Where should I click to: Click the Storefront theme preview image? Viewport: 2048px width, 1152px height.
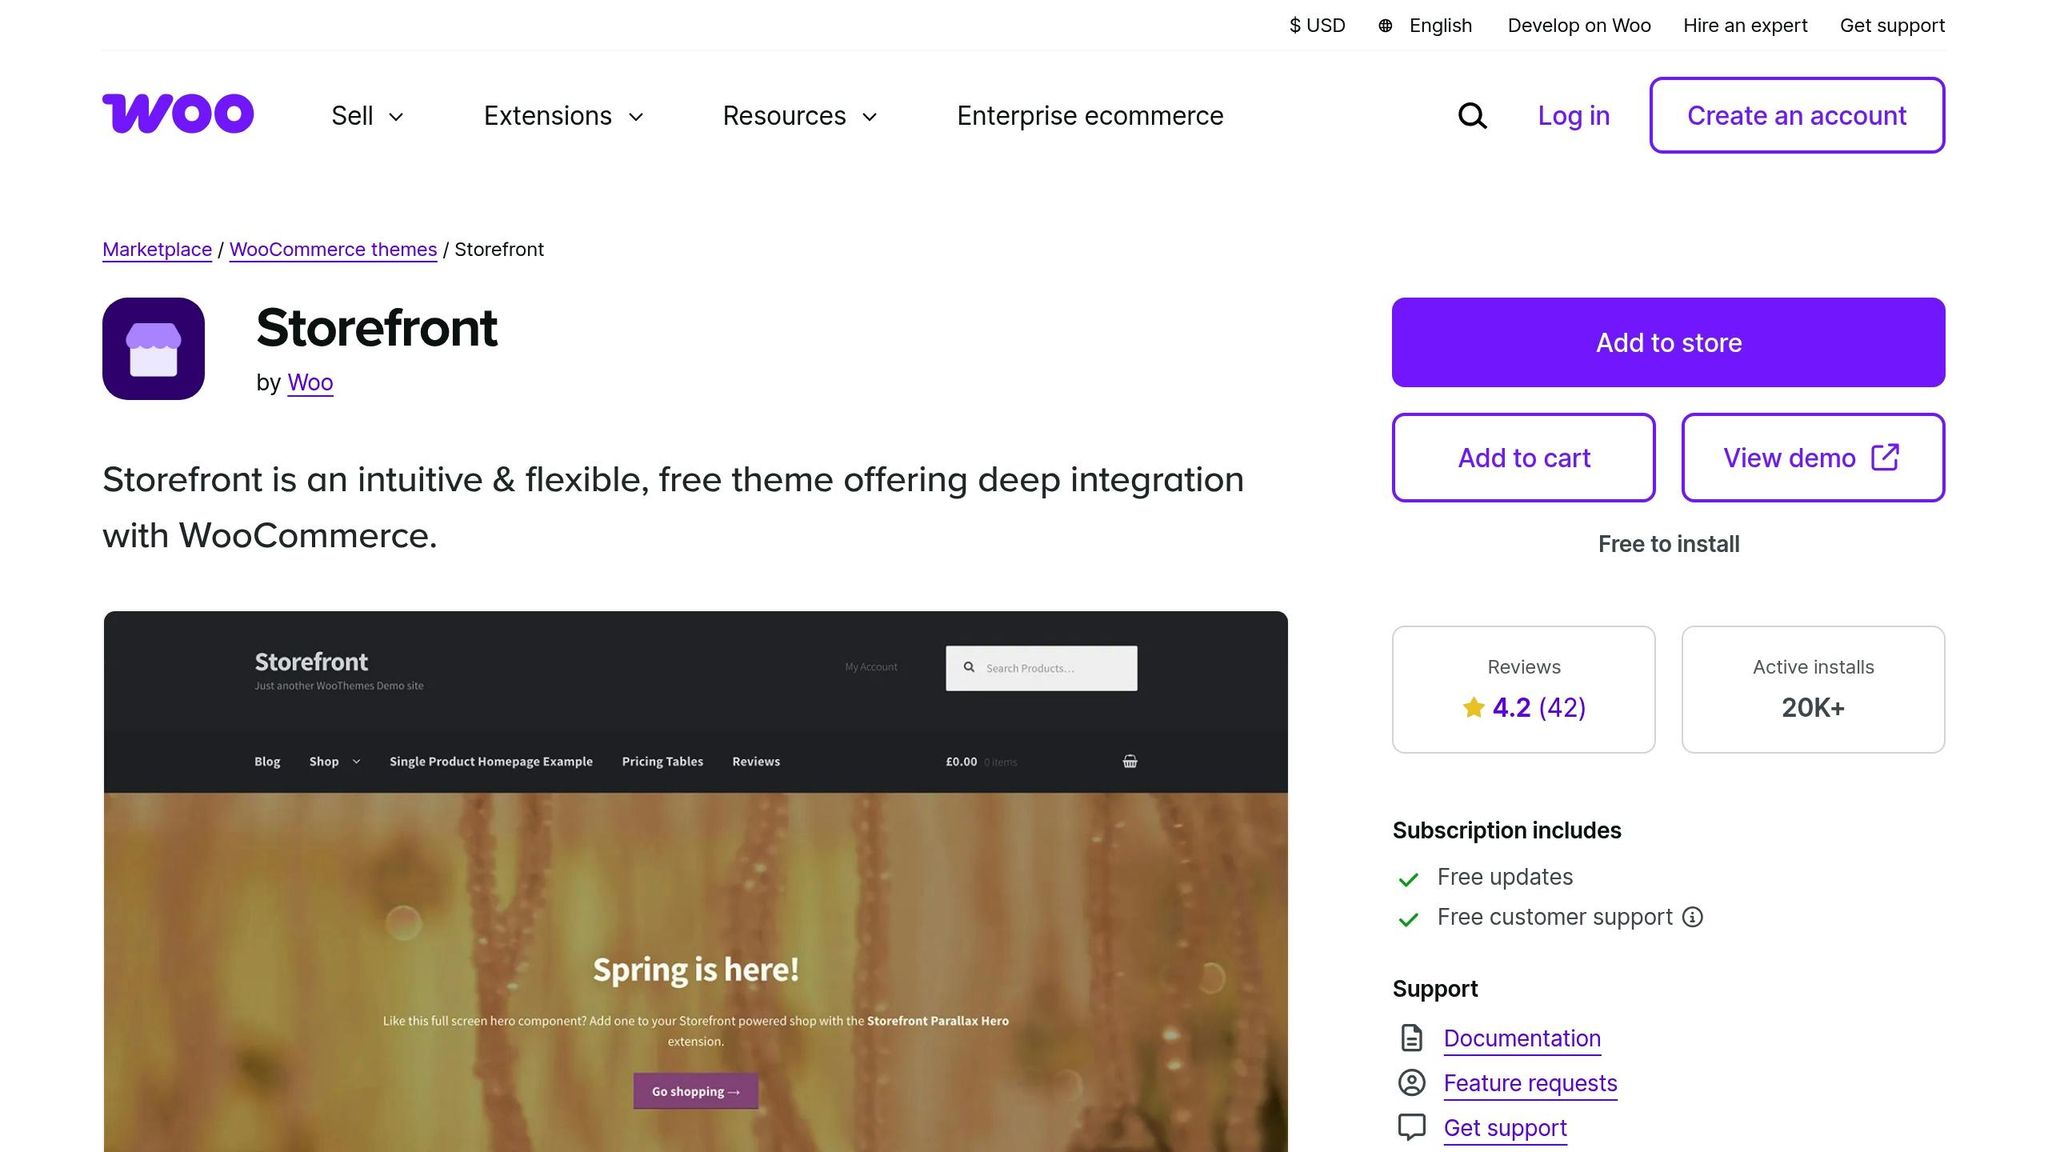[x=695, y=881]
